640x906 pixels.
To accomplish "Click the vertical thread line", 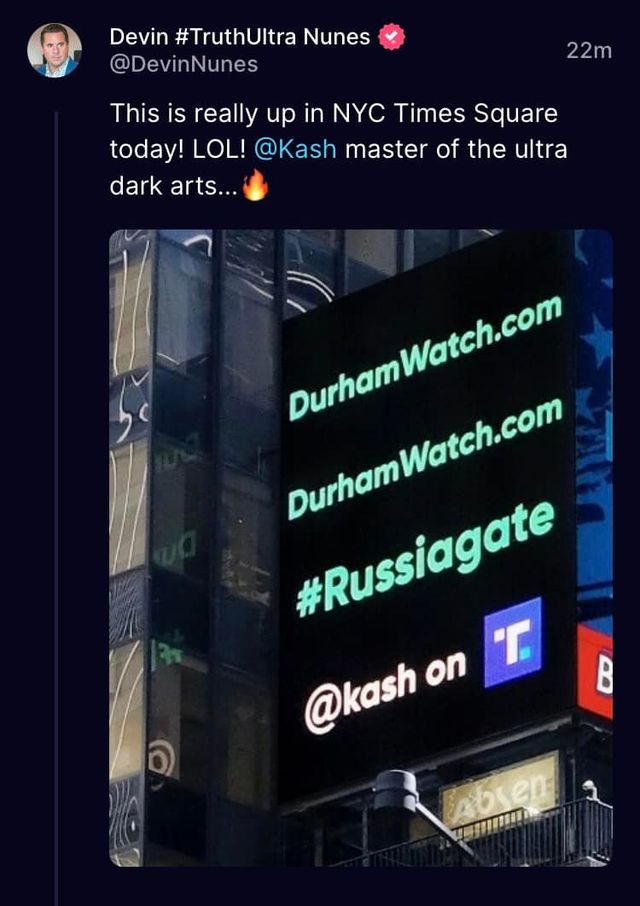I will coord(57,508).
